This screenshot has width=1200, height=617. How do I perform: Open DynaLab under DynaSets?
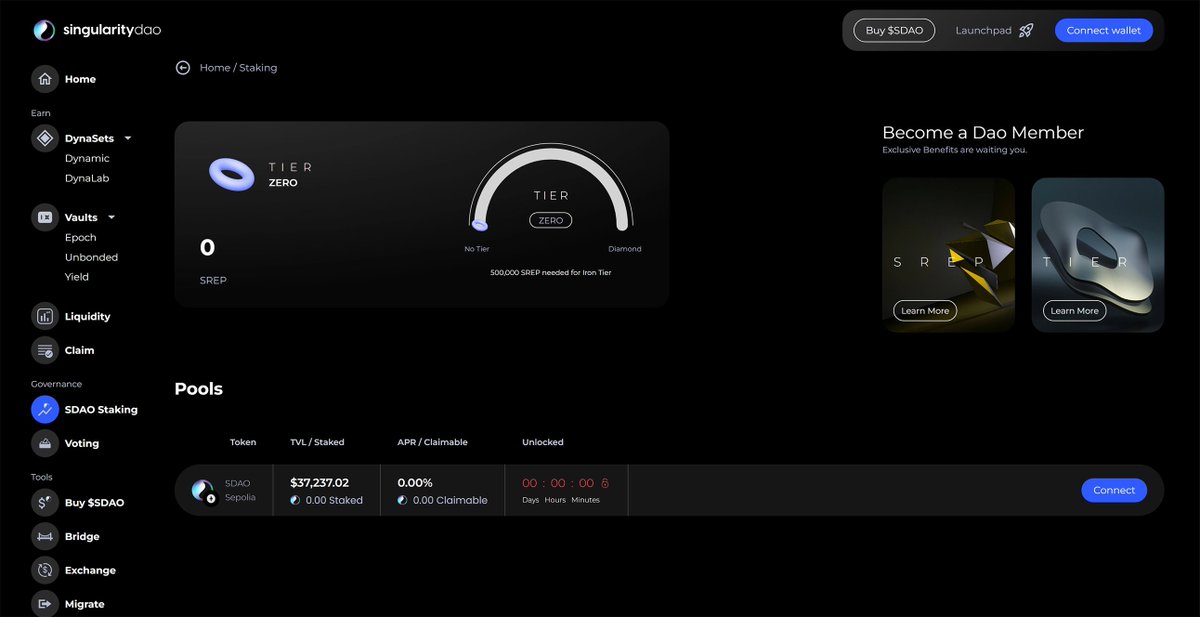(87, 178)
